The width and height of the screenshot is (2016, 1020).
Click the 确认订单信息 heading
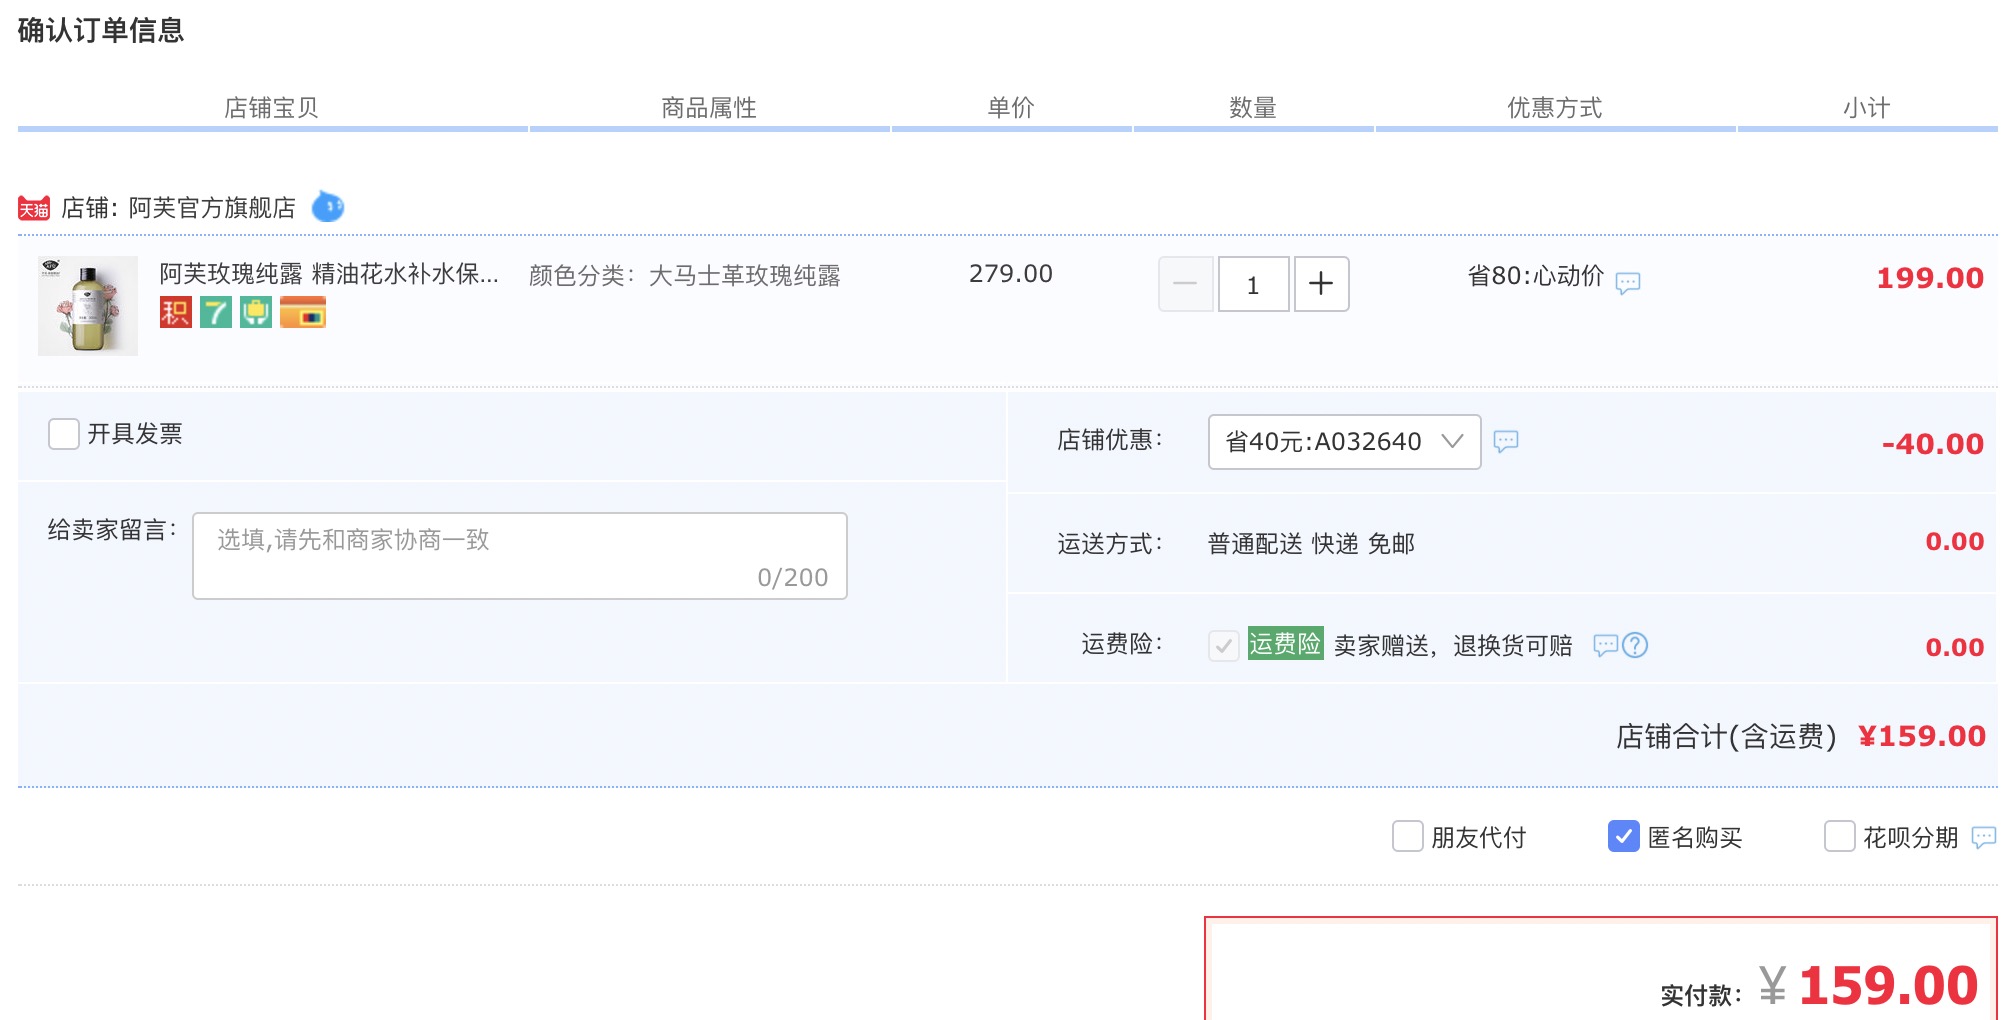pos(101,31)
